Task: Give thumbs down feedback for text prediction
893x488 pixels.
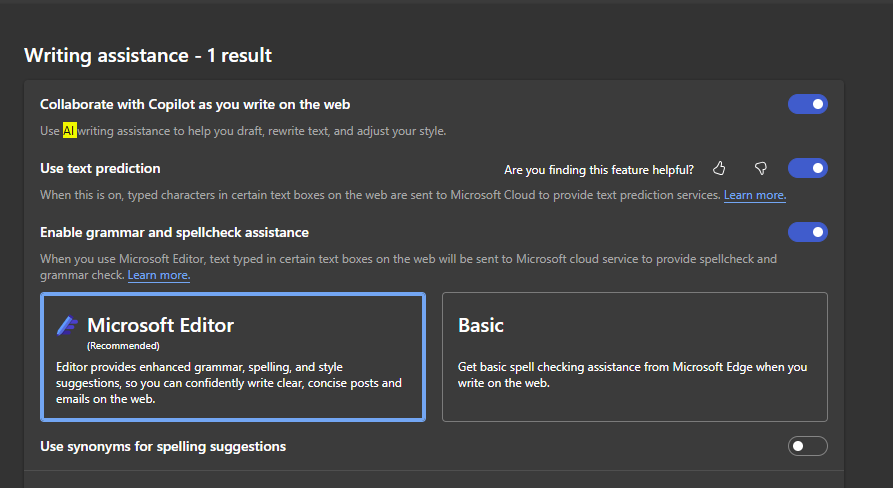Action: pyautogui.click(x=760, y=169)
